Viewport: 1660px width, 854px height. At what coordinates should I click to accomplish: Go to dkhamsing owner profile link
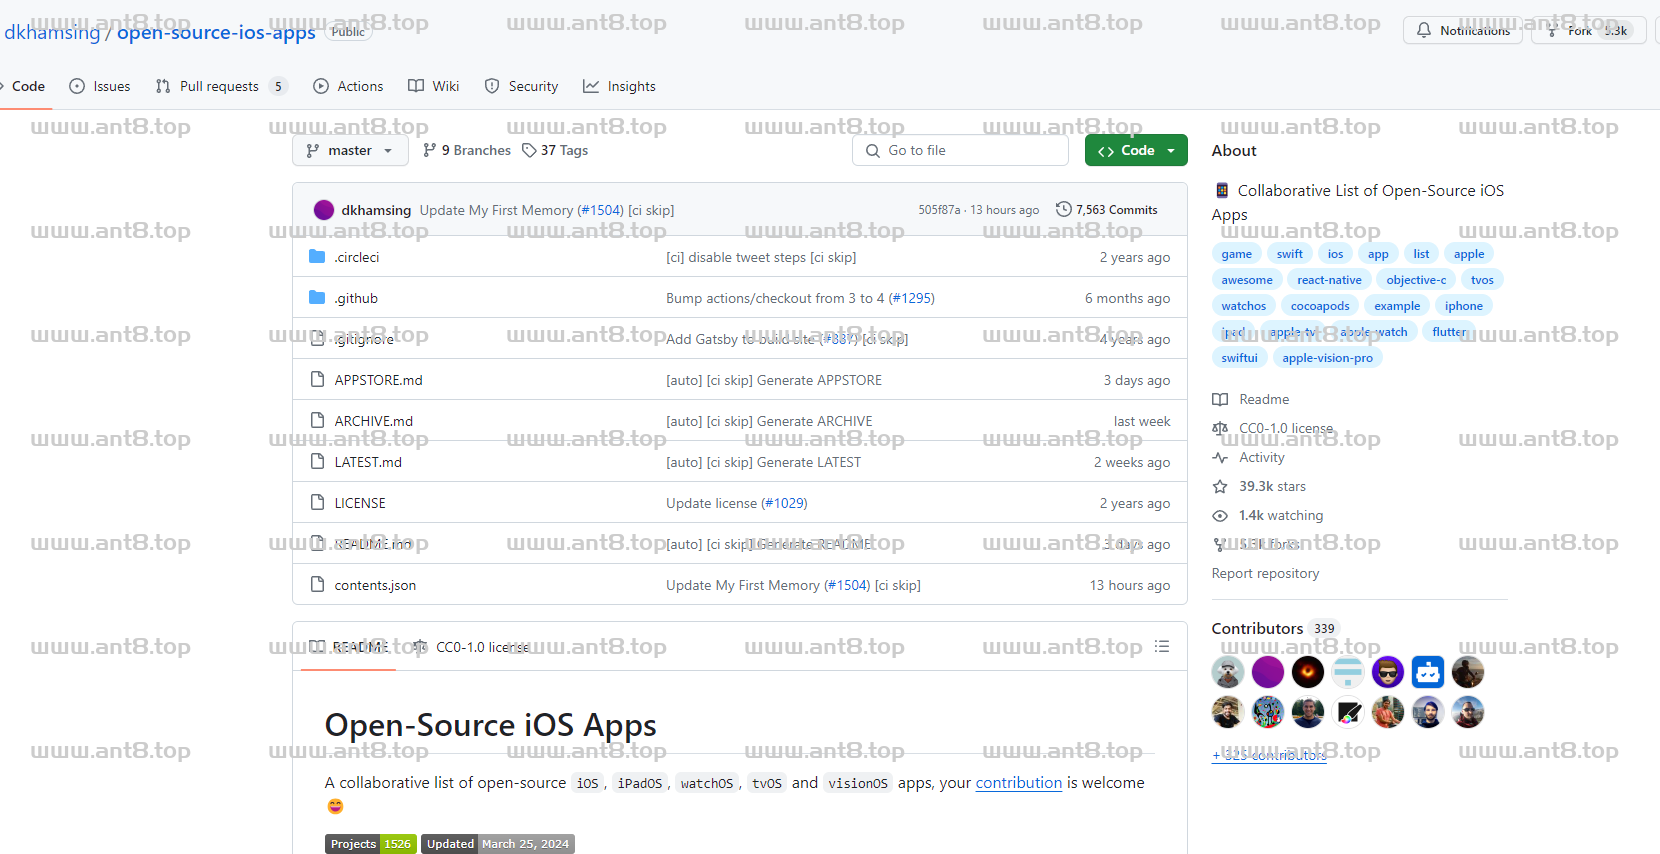click(x=52, y=32)
